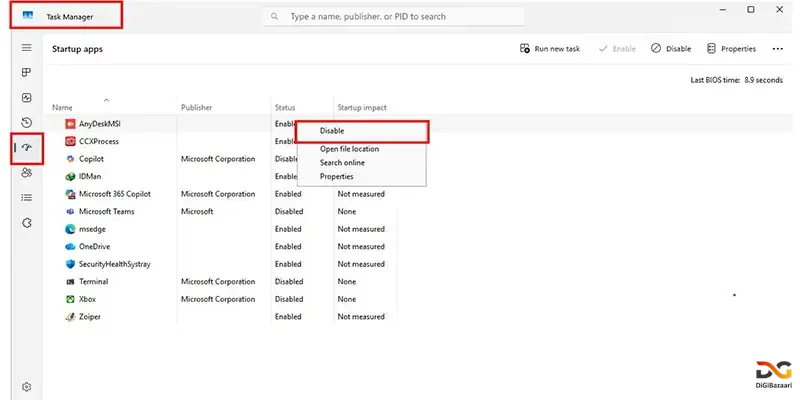Open the Details page icon
Viewport: 800px width, 400px height.
tap(27, 197)
